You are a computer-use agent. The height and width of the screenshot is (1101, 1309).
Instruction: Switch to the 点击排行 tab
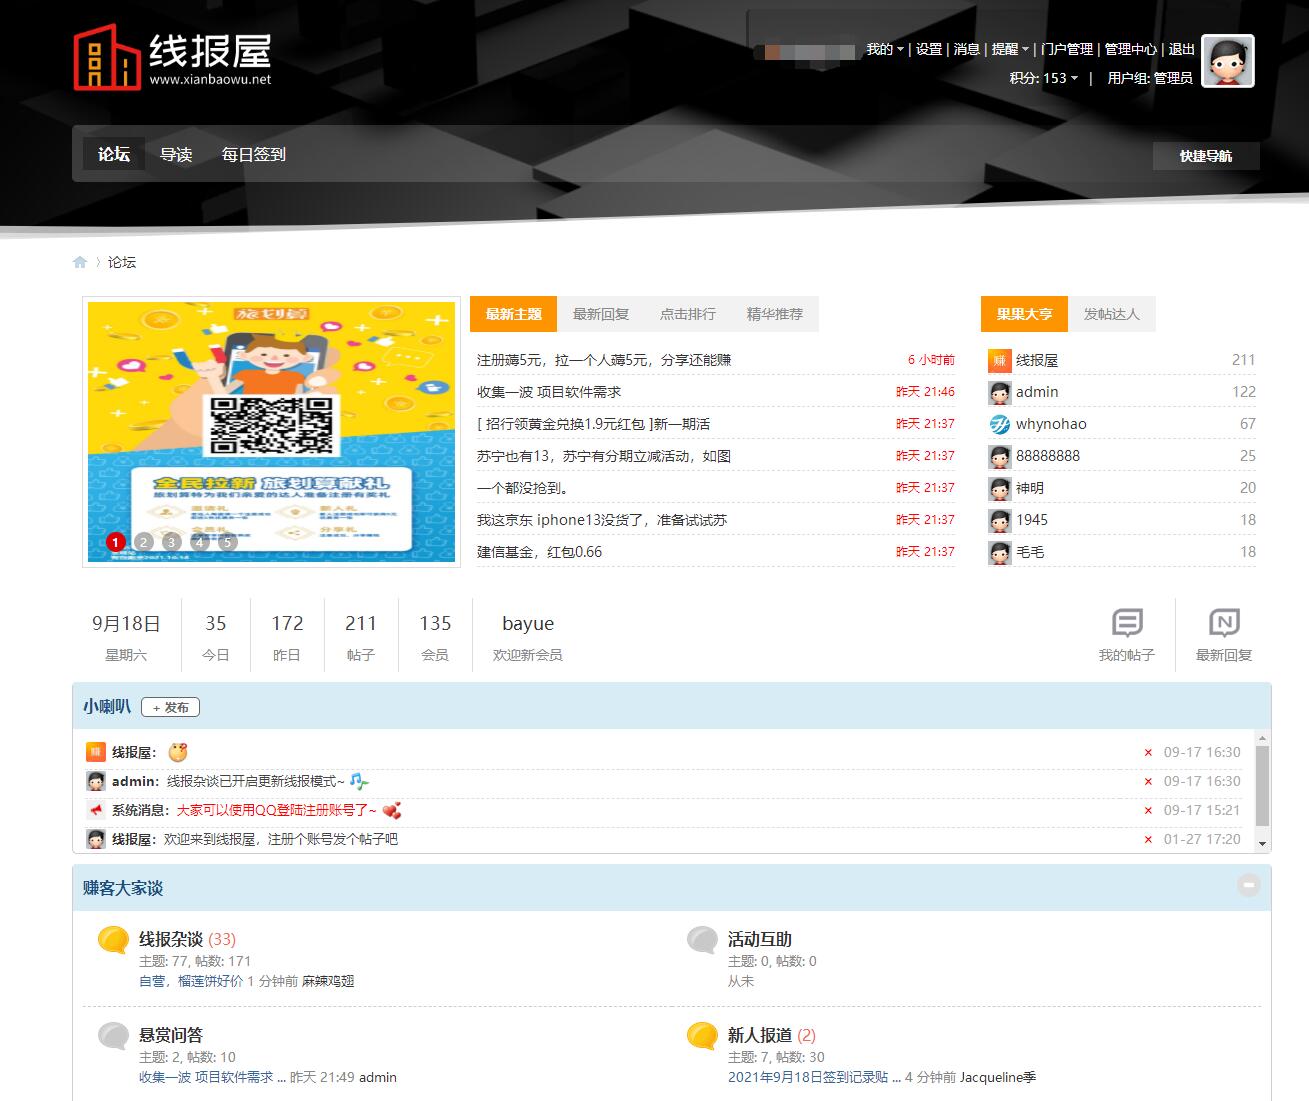point(687,313)
